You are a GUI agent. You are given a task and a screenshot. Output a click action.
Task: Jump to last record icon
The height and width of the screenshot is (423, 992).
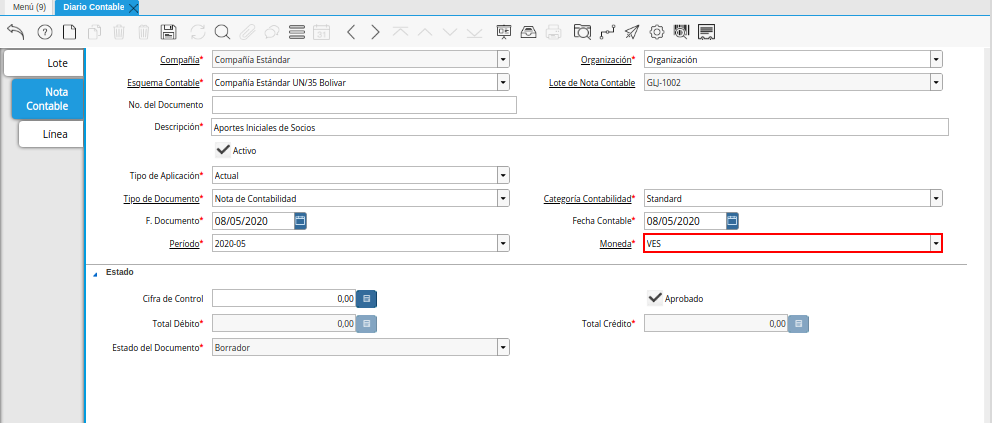point(474,32)
